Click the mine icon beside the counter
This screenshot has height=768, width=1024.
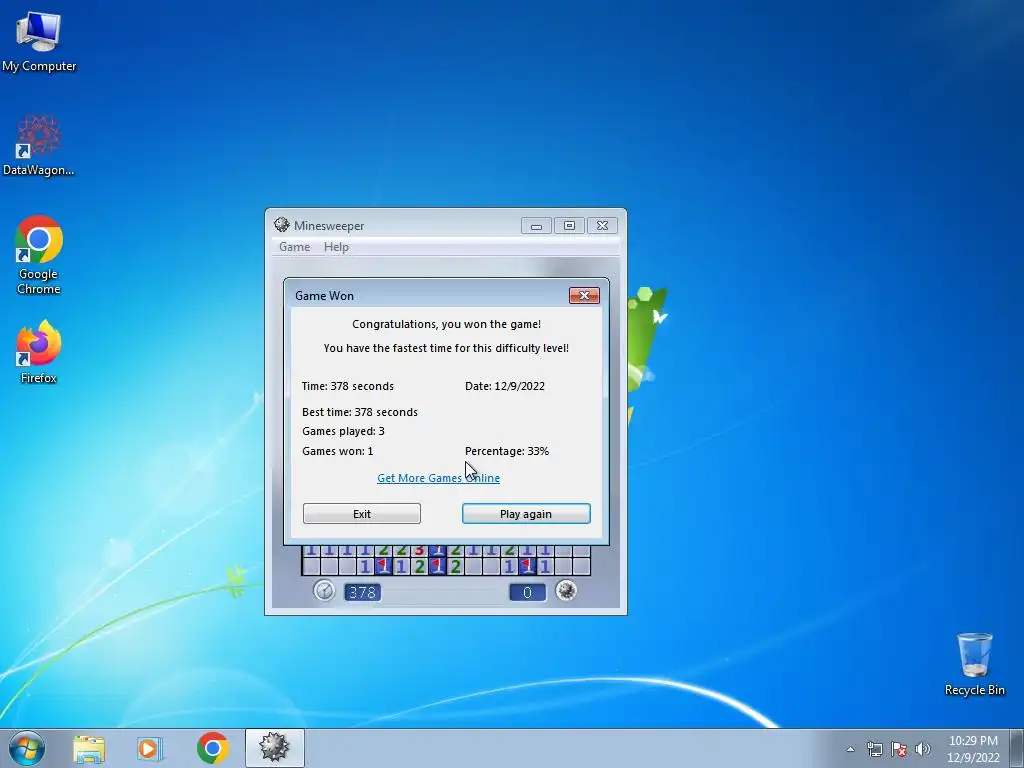pos(566,591)
